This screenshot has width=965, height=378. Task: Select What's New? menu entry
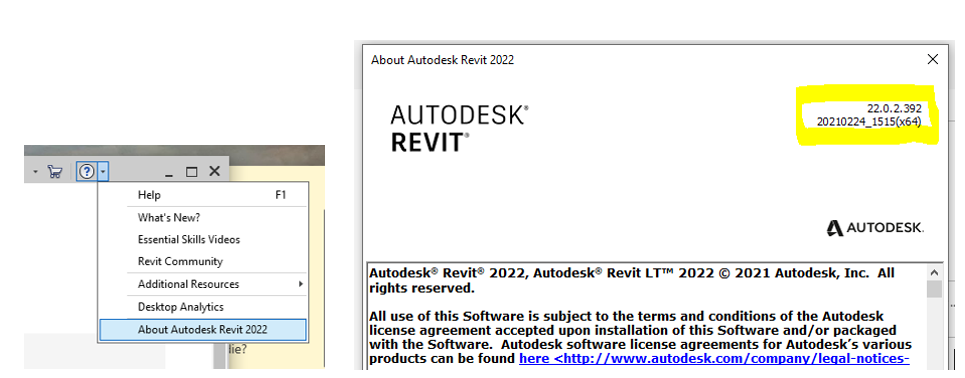coord(203,217)
